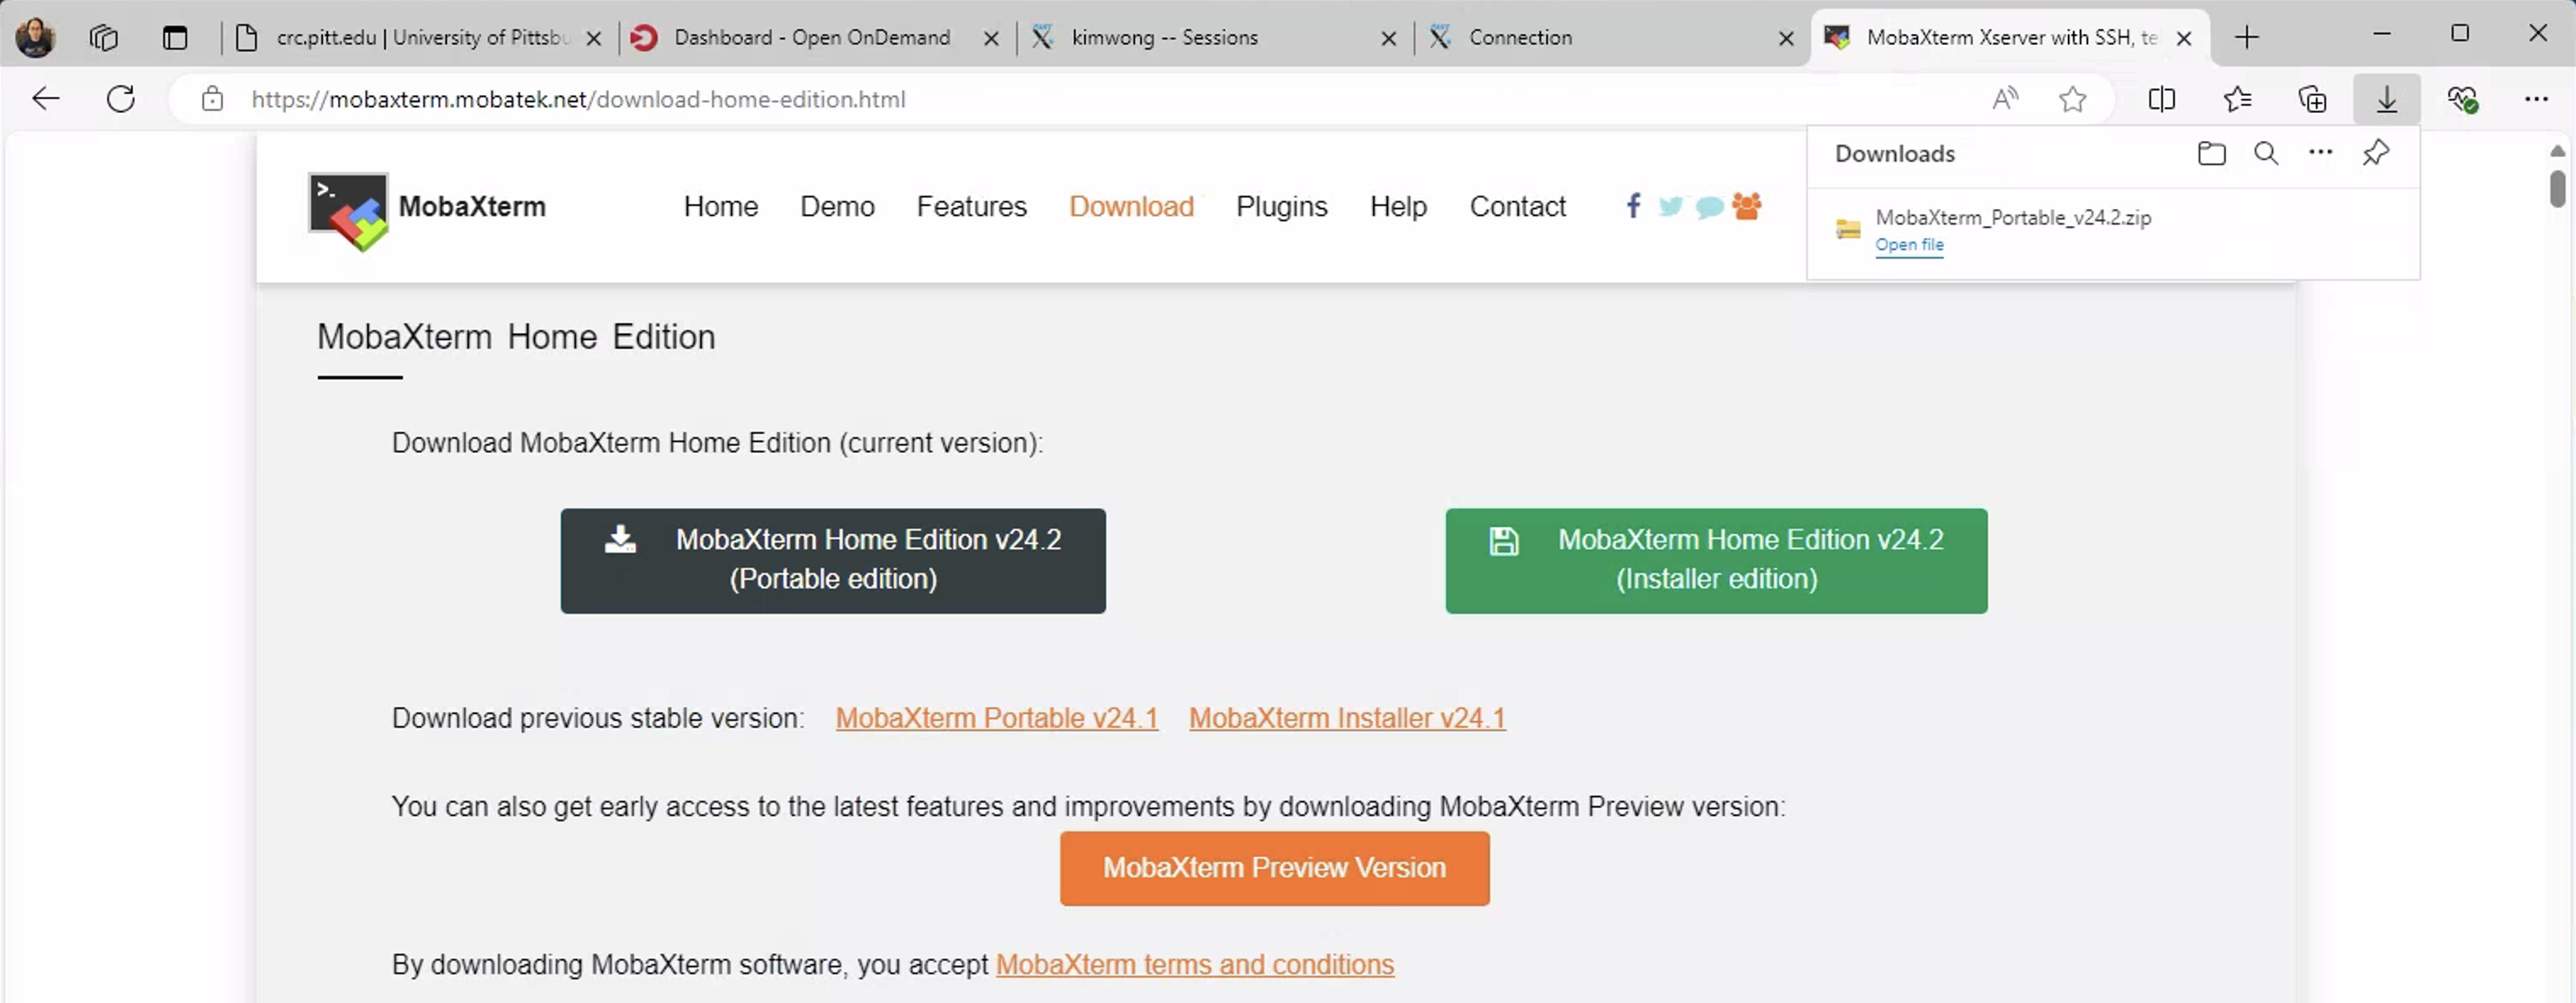This screenshot has height=1003, width=2576.
Task: Open the Collections icon
Action: 2312,98
